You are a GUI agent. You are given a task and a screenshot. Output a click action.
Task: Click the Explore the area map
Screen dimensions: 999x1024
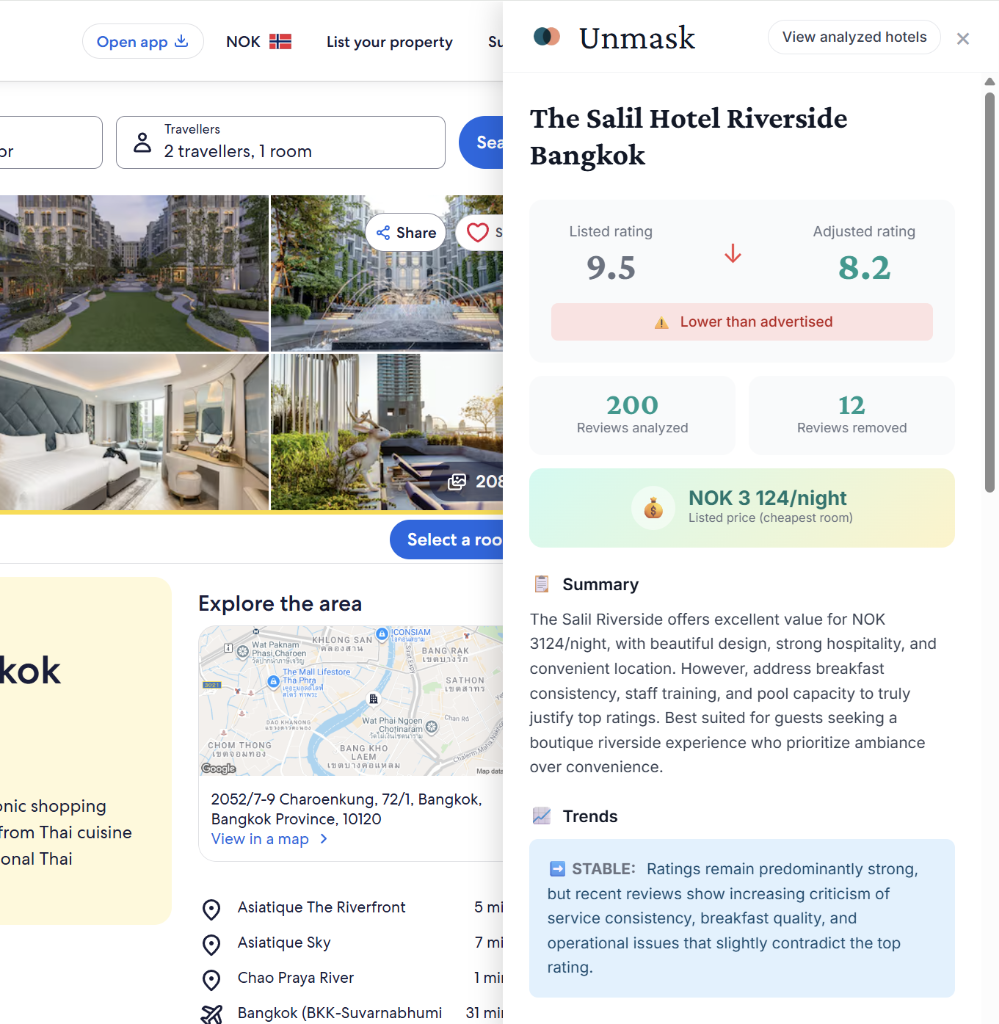click(x=351, y=700)
